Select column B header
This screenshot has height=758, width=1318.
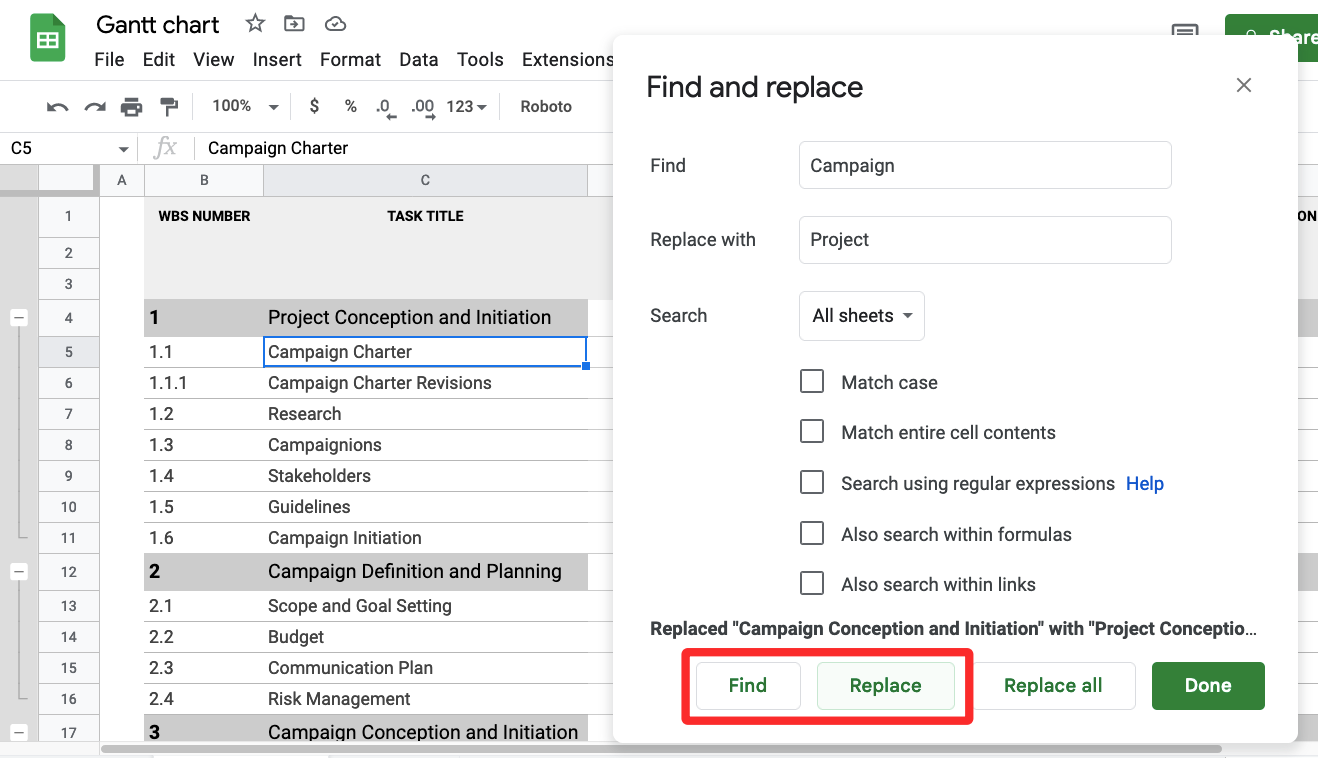(x=204, y=180)
